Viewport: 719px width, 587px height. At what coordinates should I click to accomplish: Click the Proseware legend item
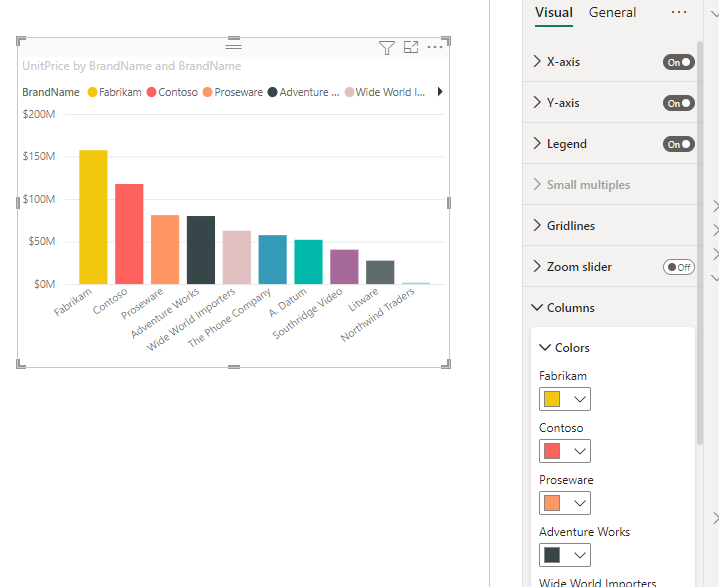(x=233, y=92)
